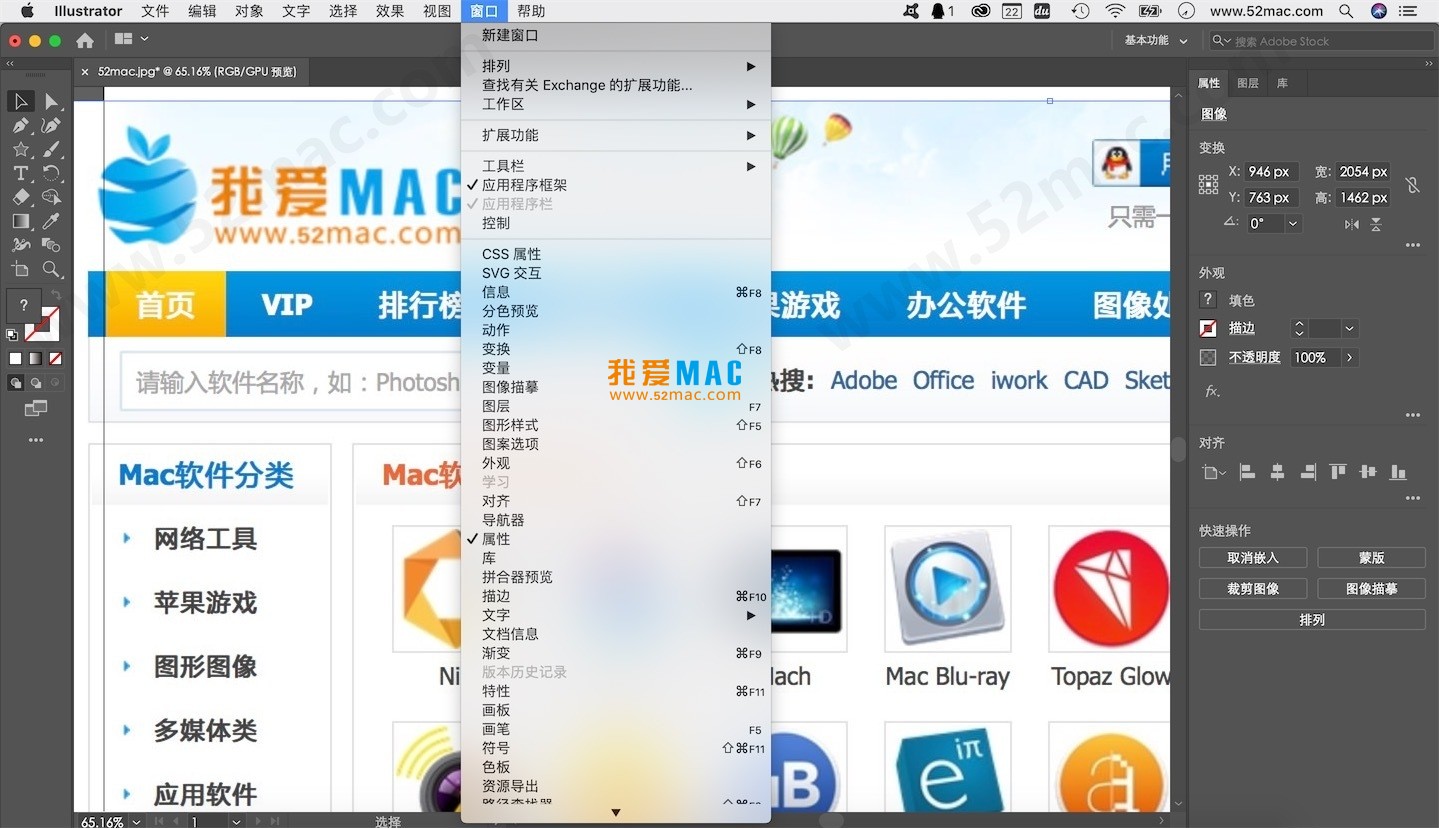Screen dimensions: 1439x828
Task: Select the Curvature tool
Action: [x=51, y=126]
